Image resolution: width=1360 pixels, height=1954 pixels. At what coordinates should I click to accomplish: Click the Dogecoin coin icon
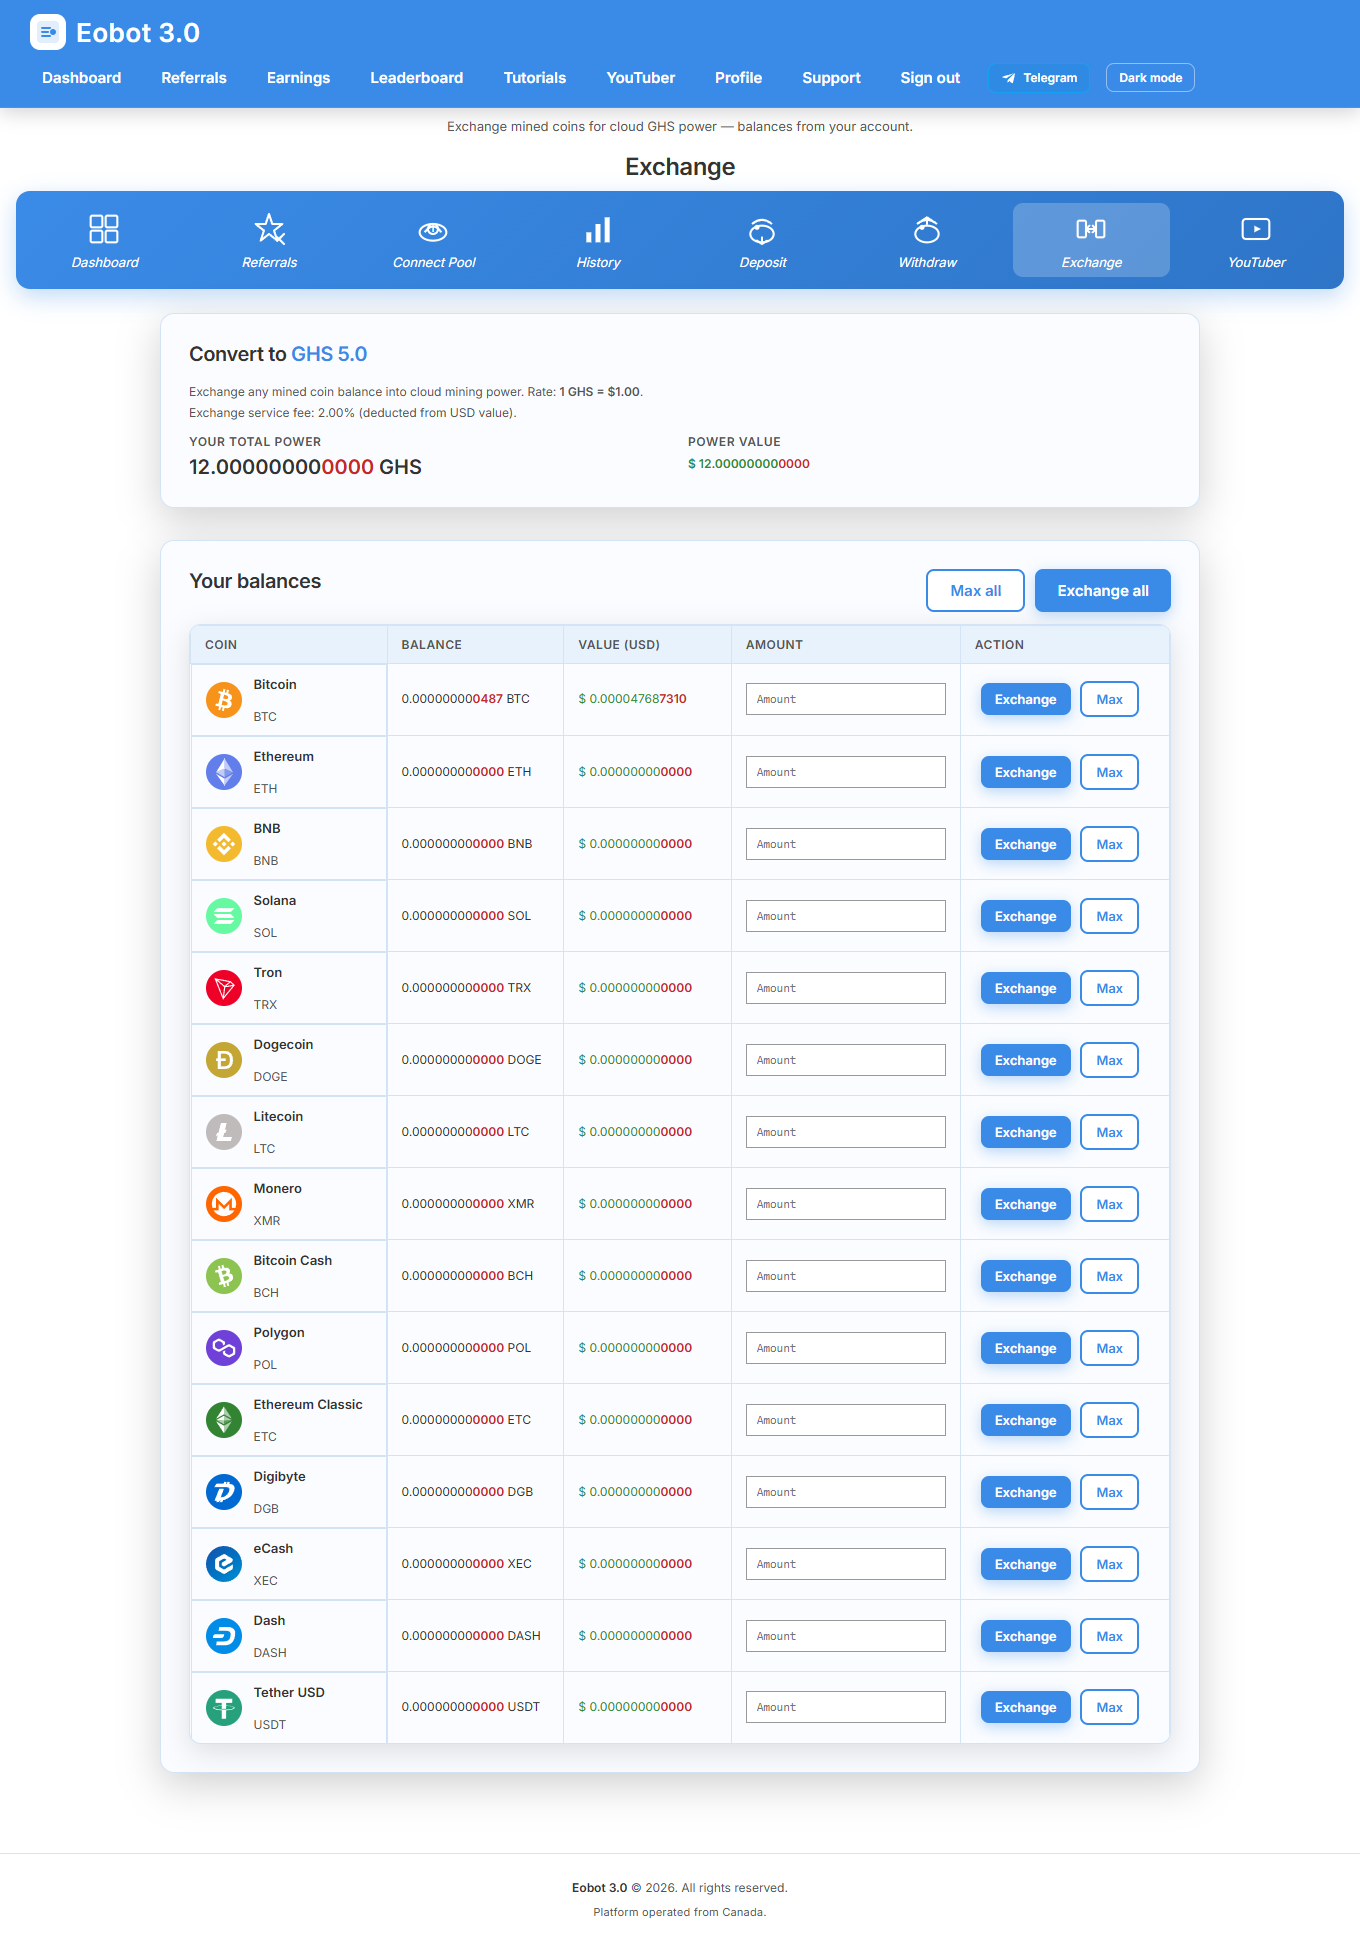click(x=224, y=1060)
